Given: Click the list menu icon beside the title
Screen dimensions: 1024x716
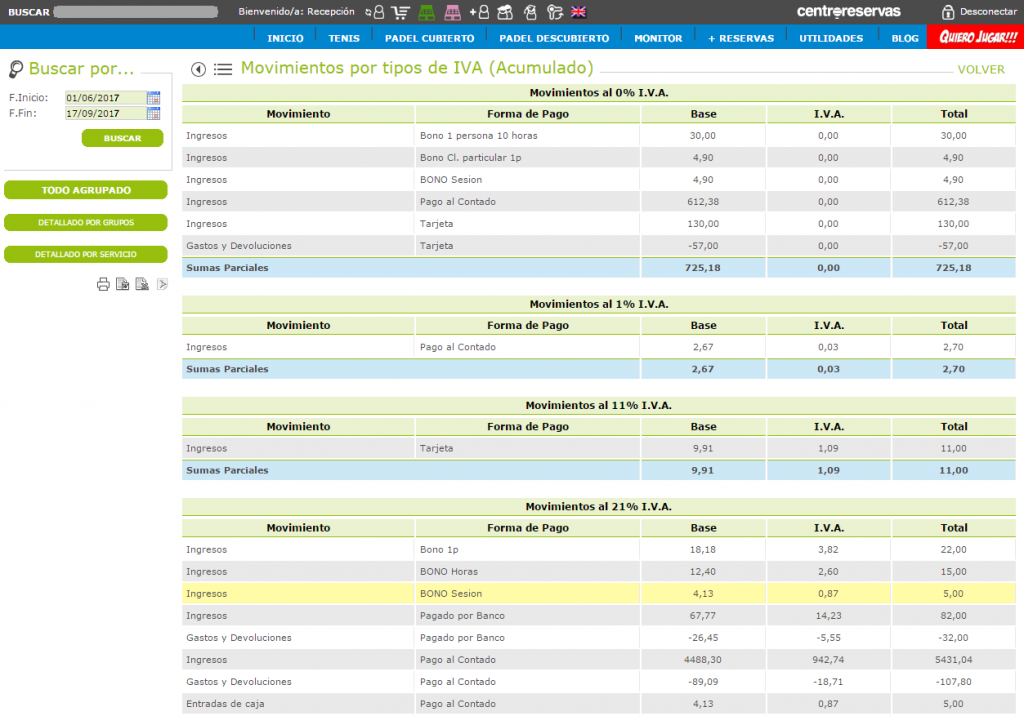Looking at the screenshot, I should (x=223, y=69).
